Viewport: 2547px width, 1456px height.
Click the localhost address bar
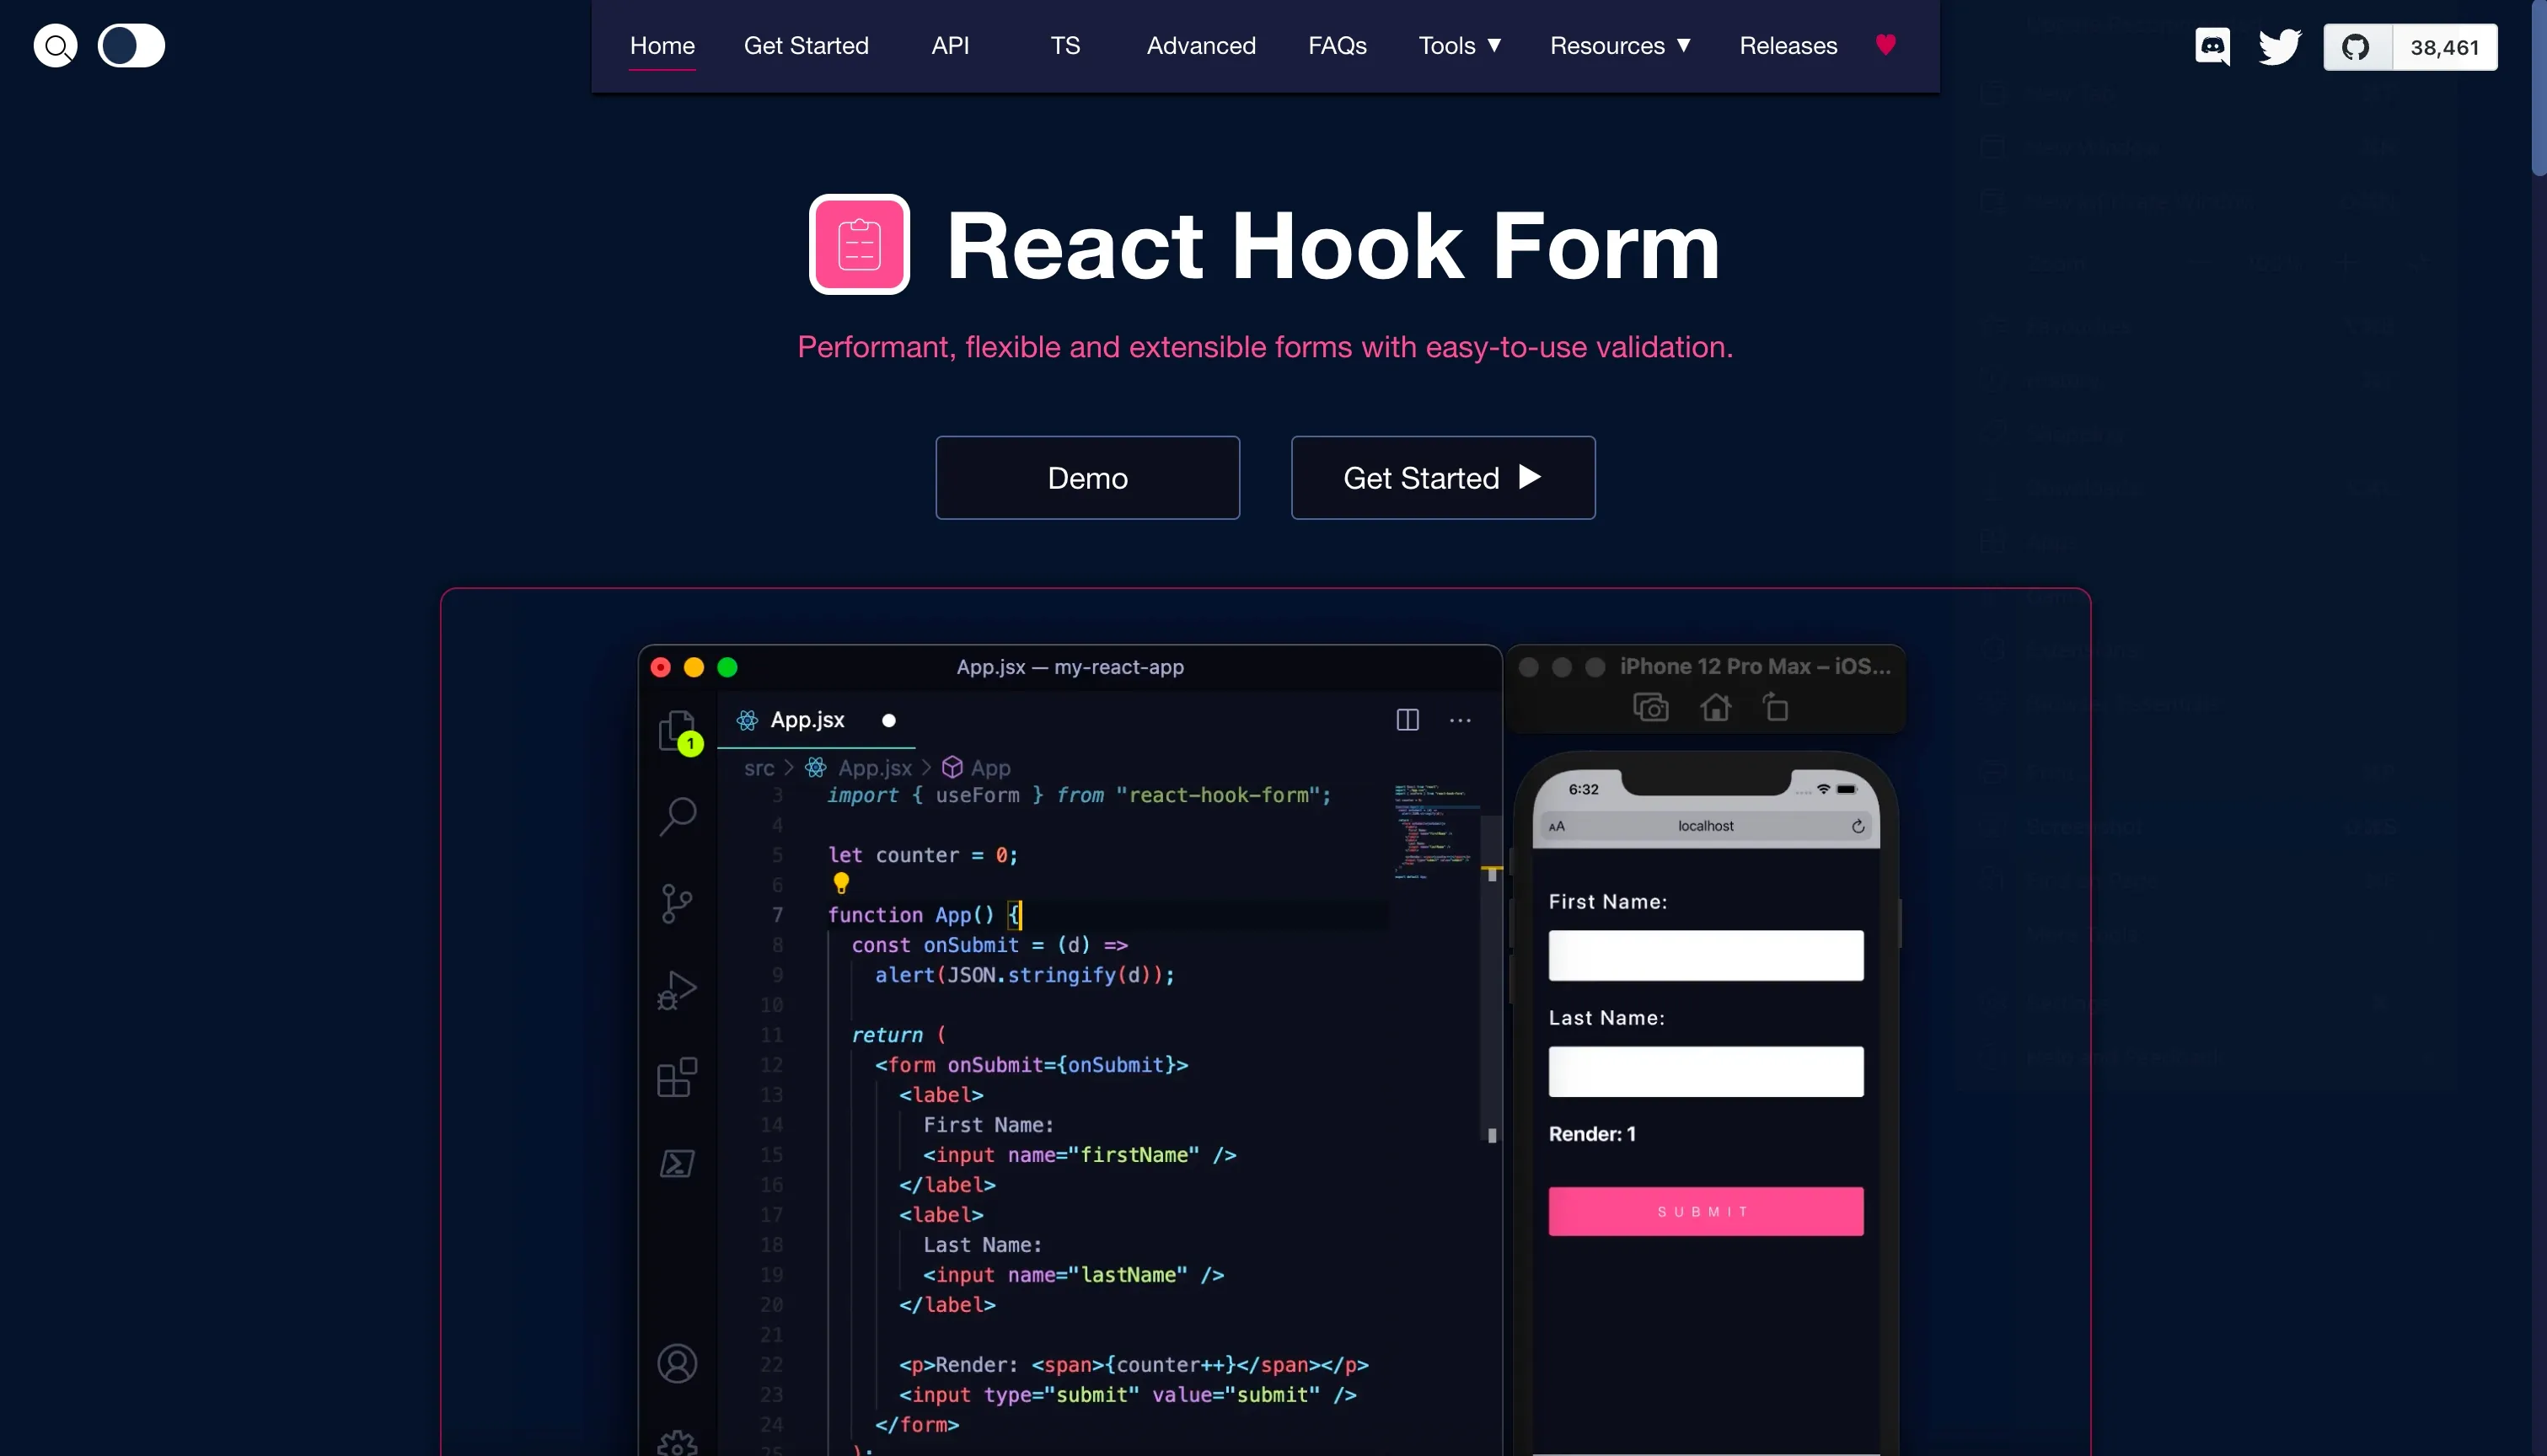[1706, 826]
